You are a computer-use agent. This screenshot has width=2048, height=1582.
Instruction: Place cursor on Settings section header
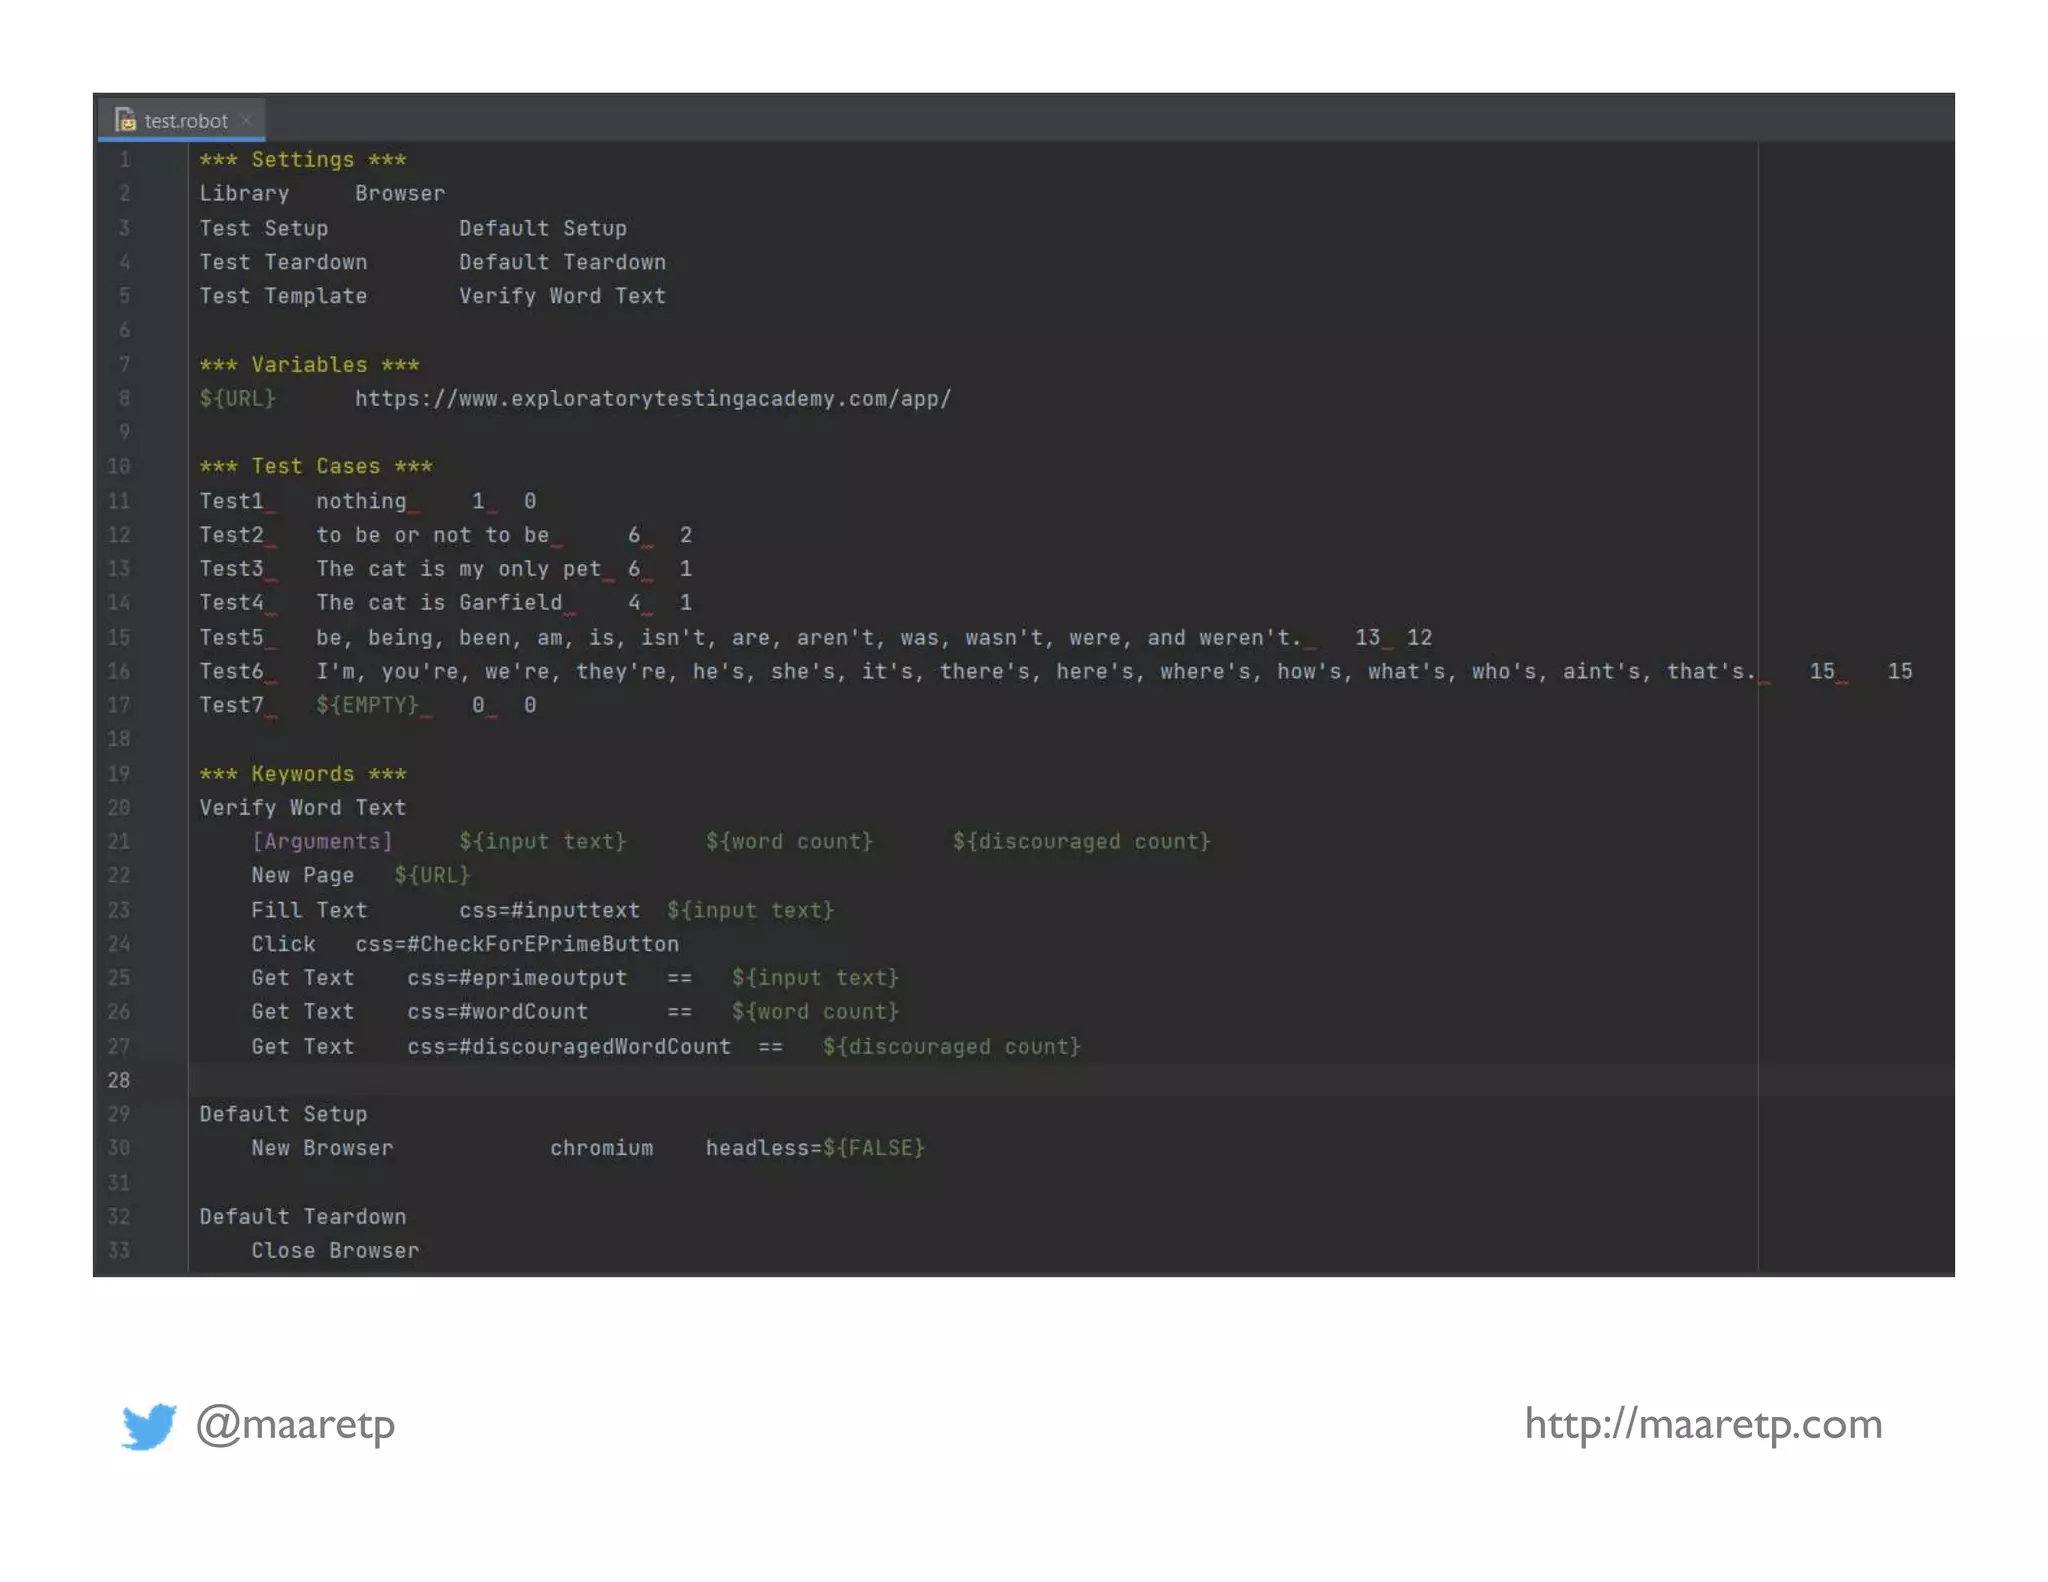click(302, 160)
